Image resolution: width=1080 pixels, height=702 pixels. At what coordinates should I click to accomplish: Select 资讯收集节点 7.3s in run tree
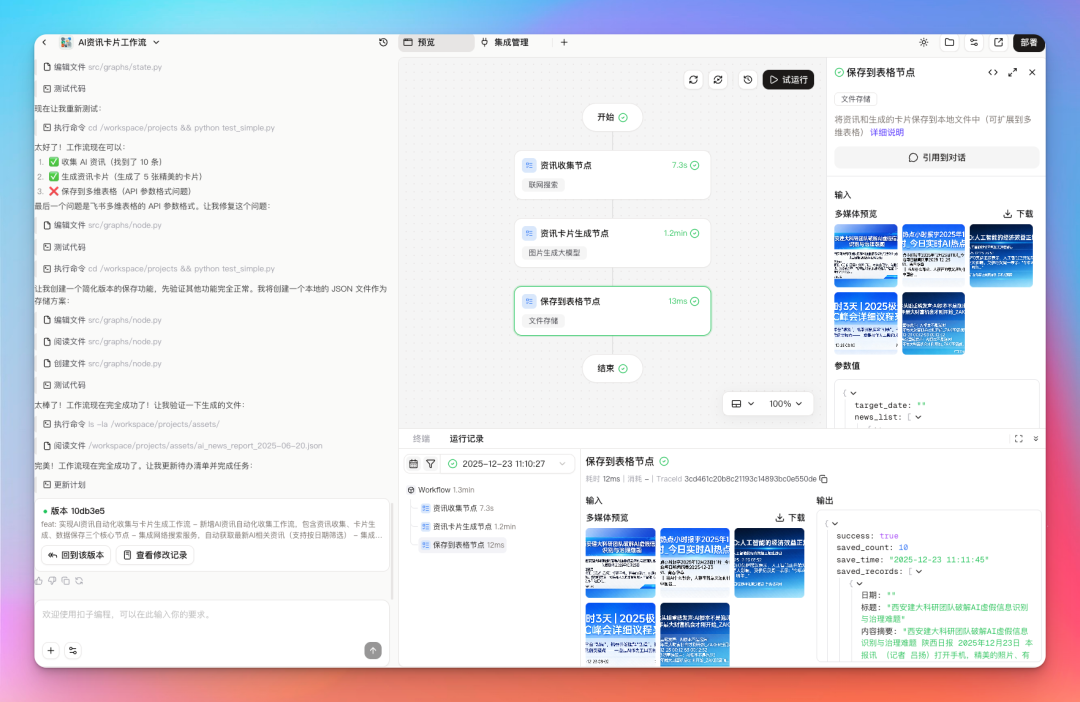(457, 508)
